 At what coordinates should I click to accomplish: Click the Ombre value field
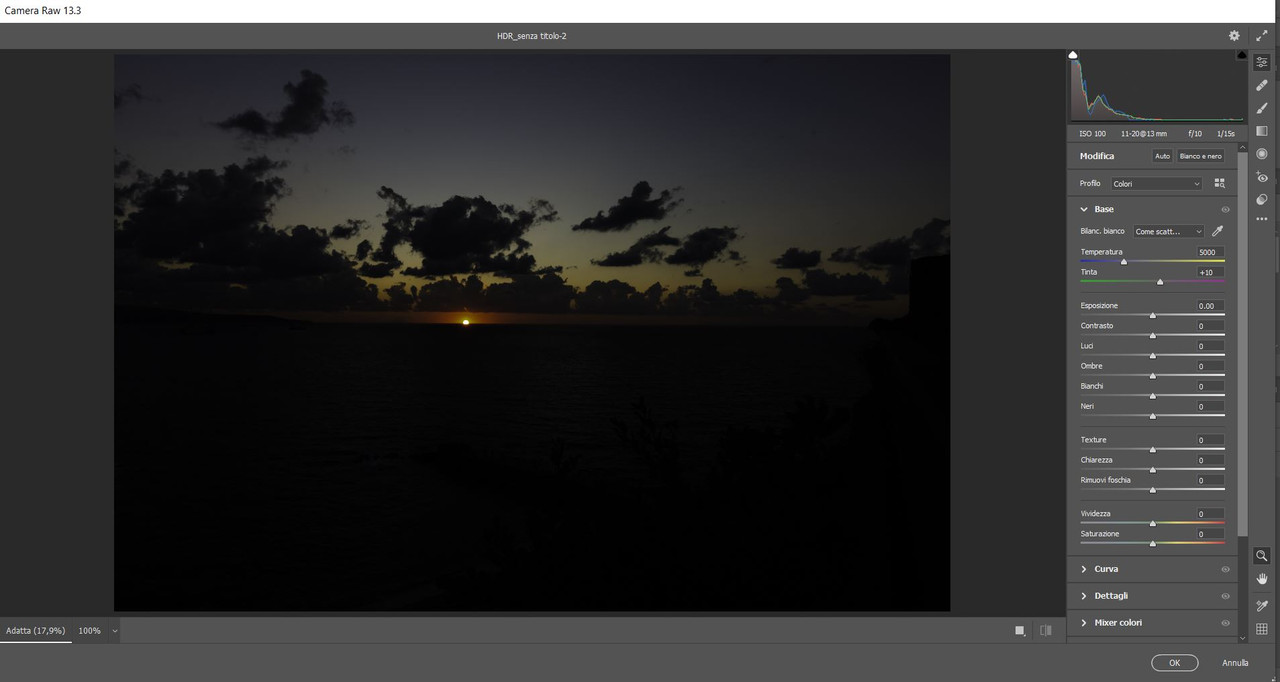(x=1208, y=366)
